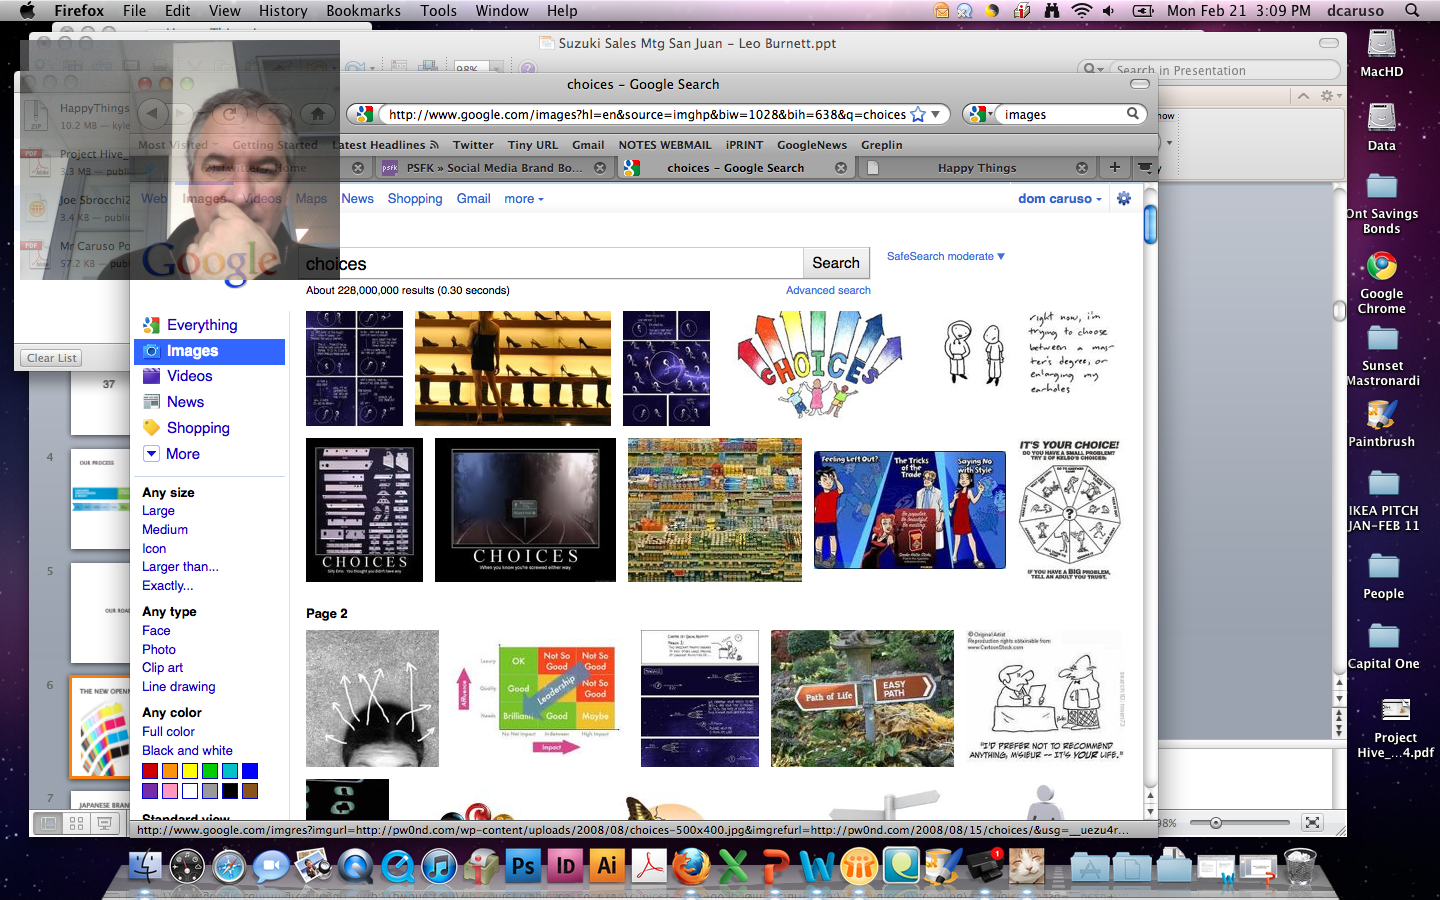Open the Bookmarks menu in menu bar
1440x900 pixels.
[363, 11]
